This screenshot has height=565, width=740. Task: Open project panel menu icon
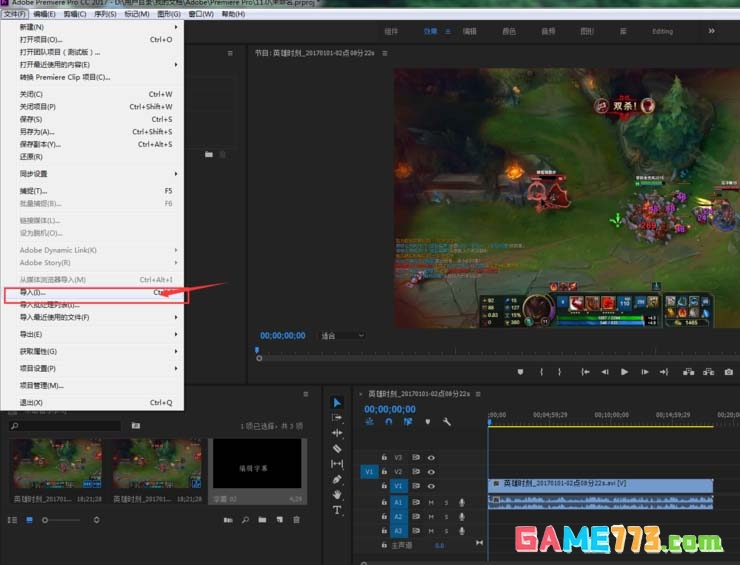pos(306,394)
